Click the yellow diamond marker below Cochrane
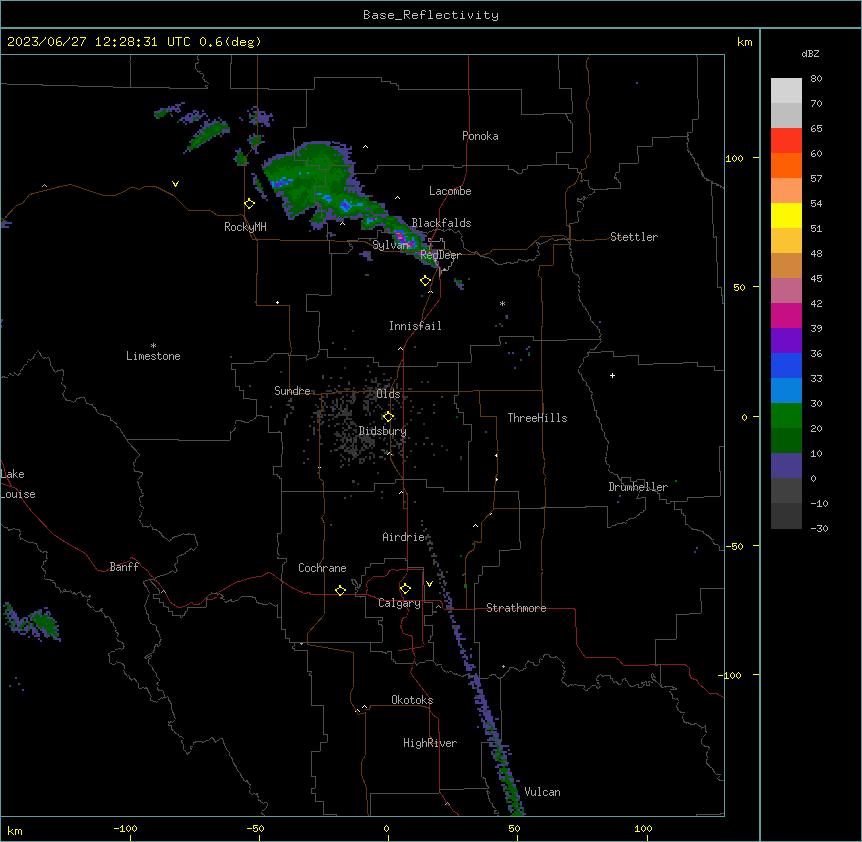 340,590
